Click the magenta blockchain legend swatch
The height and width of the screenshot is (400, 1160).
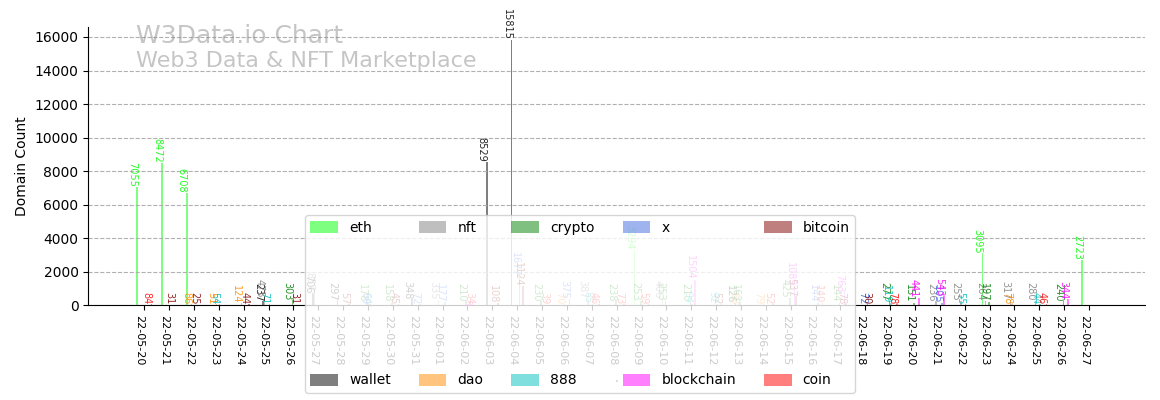(x=636, y=380)
